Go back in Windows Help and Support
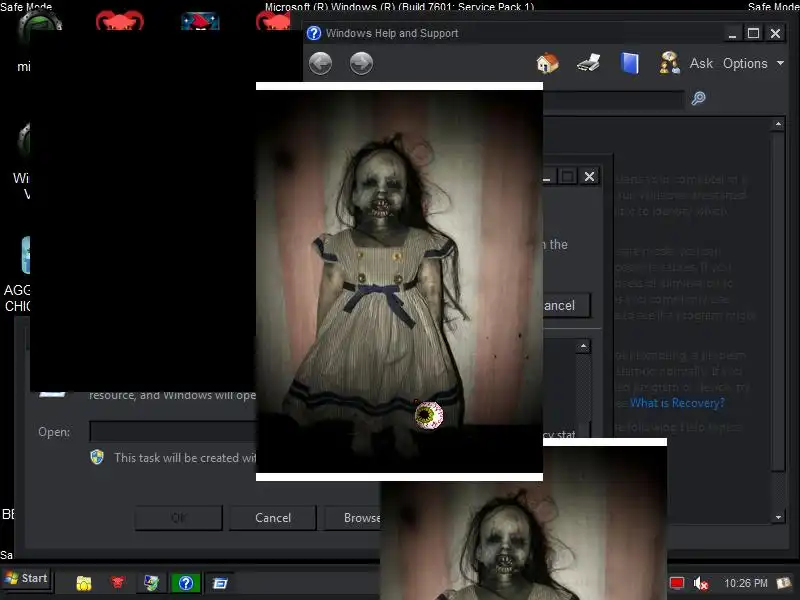The image size is (800, 600). pos(320,64)
